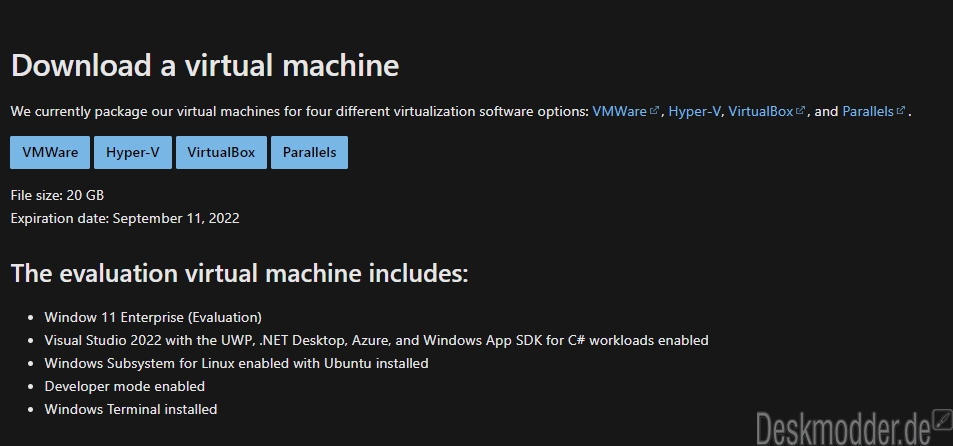Viewport: 953px width, 446px height.
Task: Click 'Windows Subsystem for Linux' list item
Action: 236,363
